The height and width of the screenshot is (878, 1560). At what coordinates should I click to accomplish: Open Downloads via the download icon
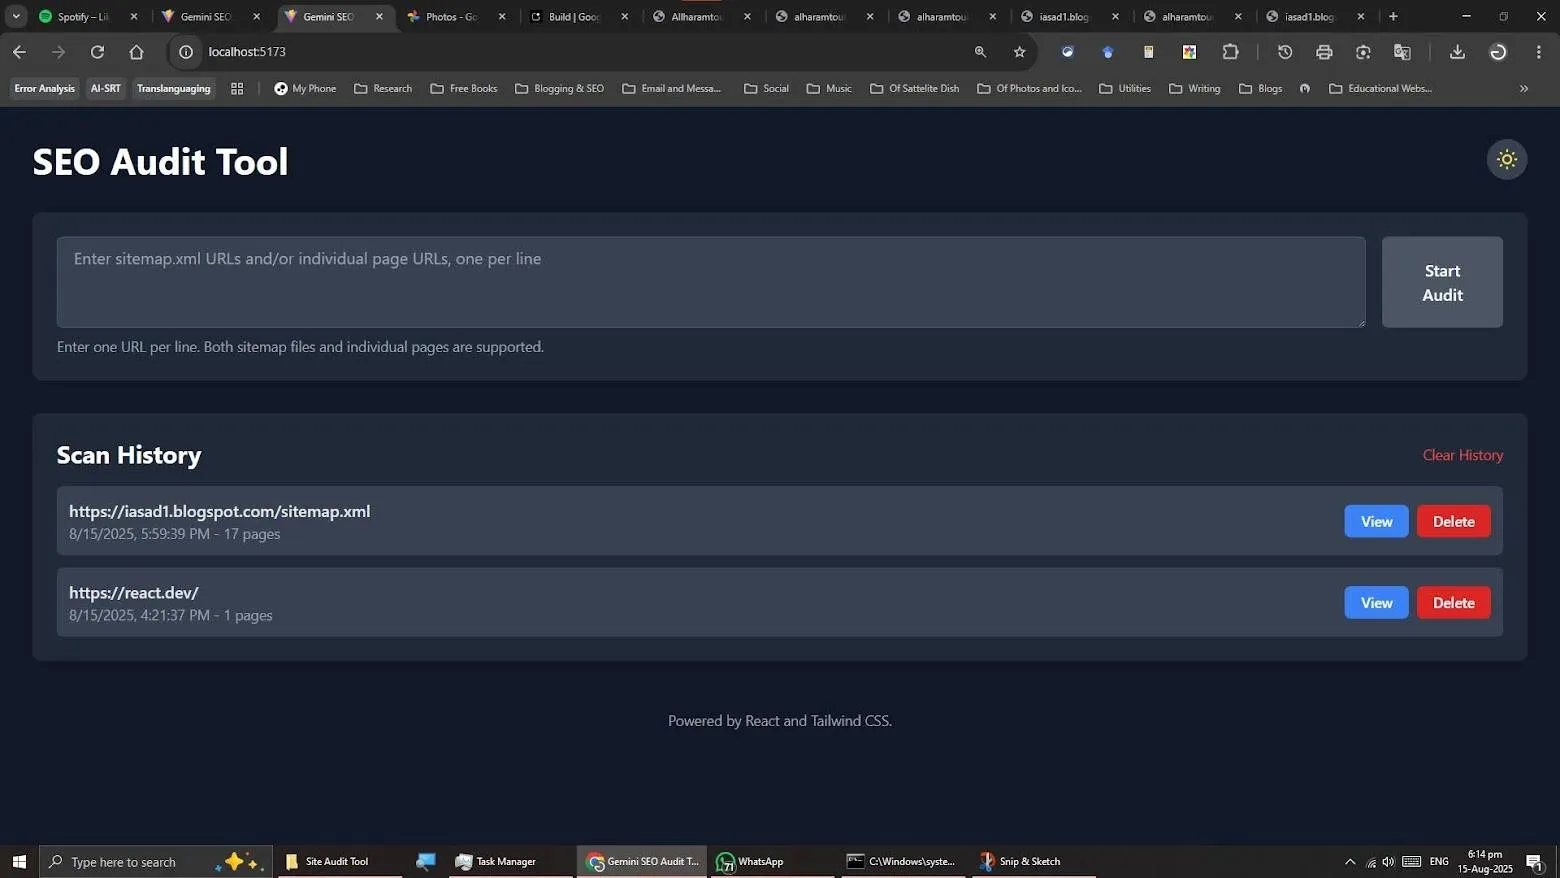(x=1458, y=51)
